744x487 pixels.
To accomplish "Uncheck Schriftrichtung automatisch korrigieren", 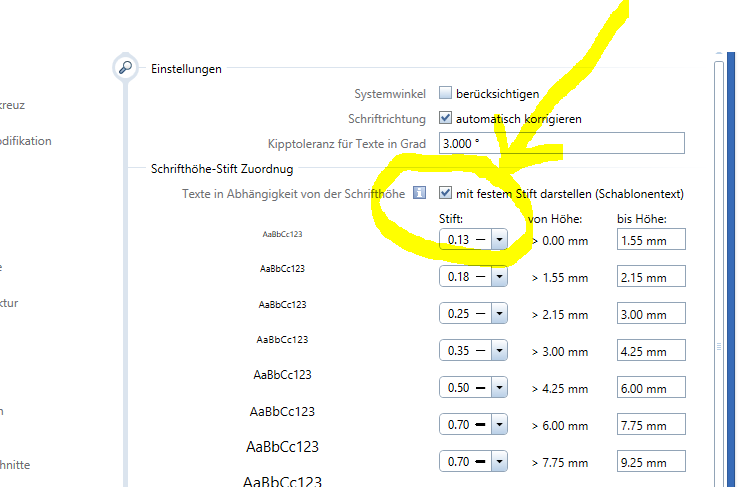I will (x=446, y=118).
